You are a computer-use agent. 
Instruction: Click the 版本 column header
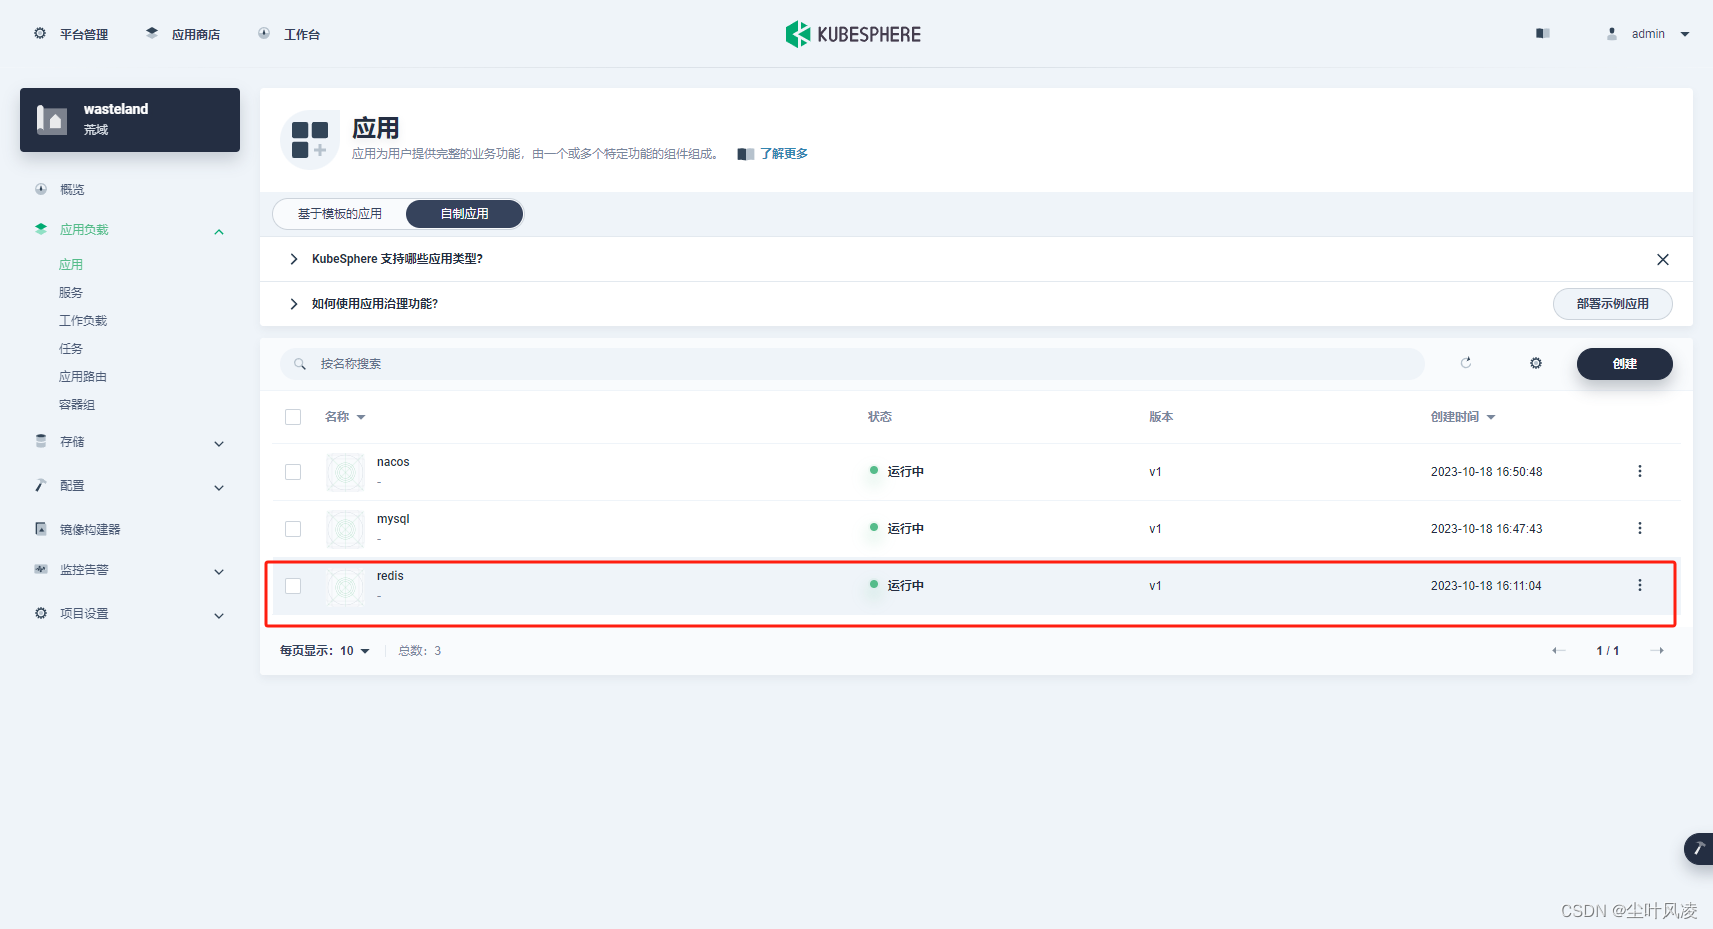(1161, 417)
